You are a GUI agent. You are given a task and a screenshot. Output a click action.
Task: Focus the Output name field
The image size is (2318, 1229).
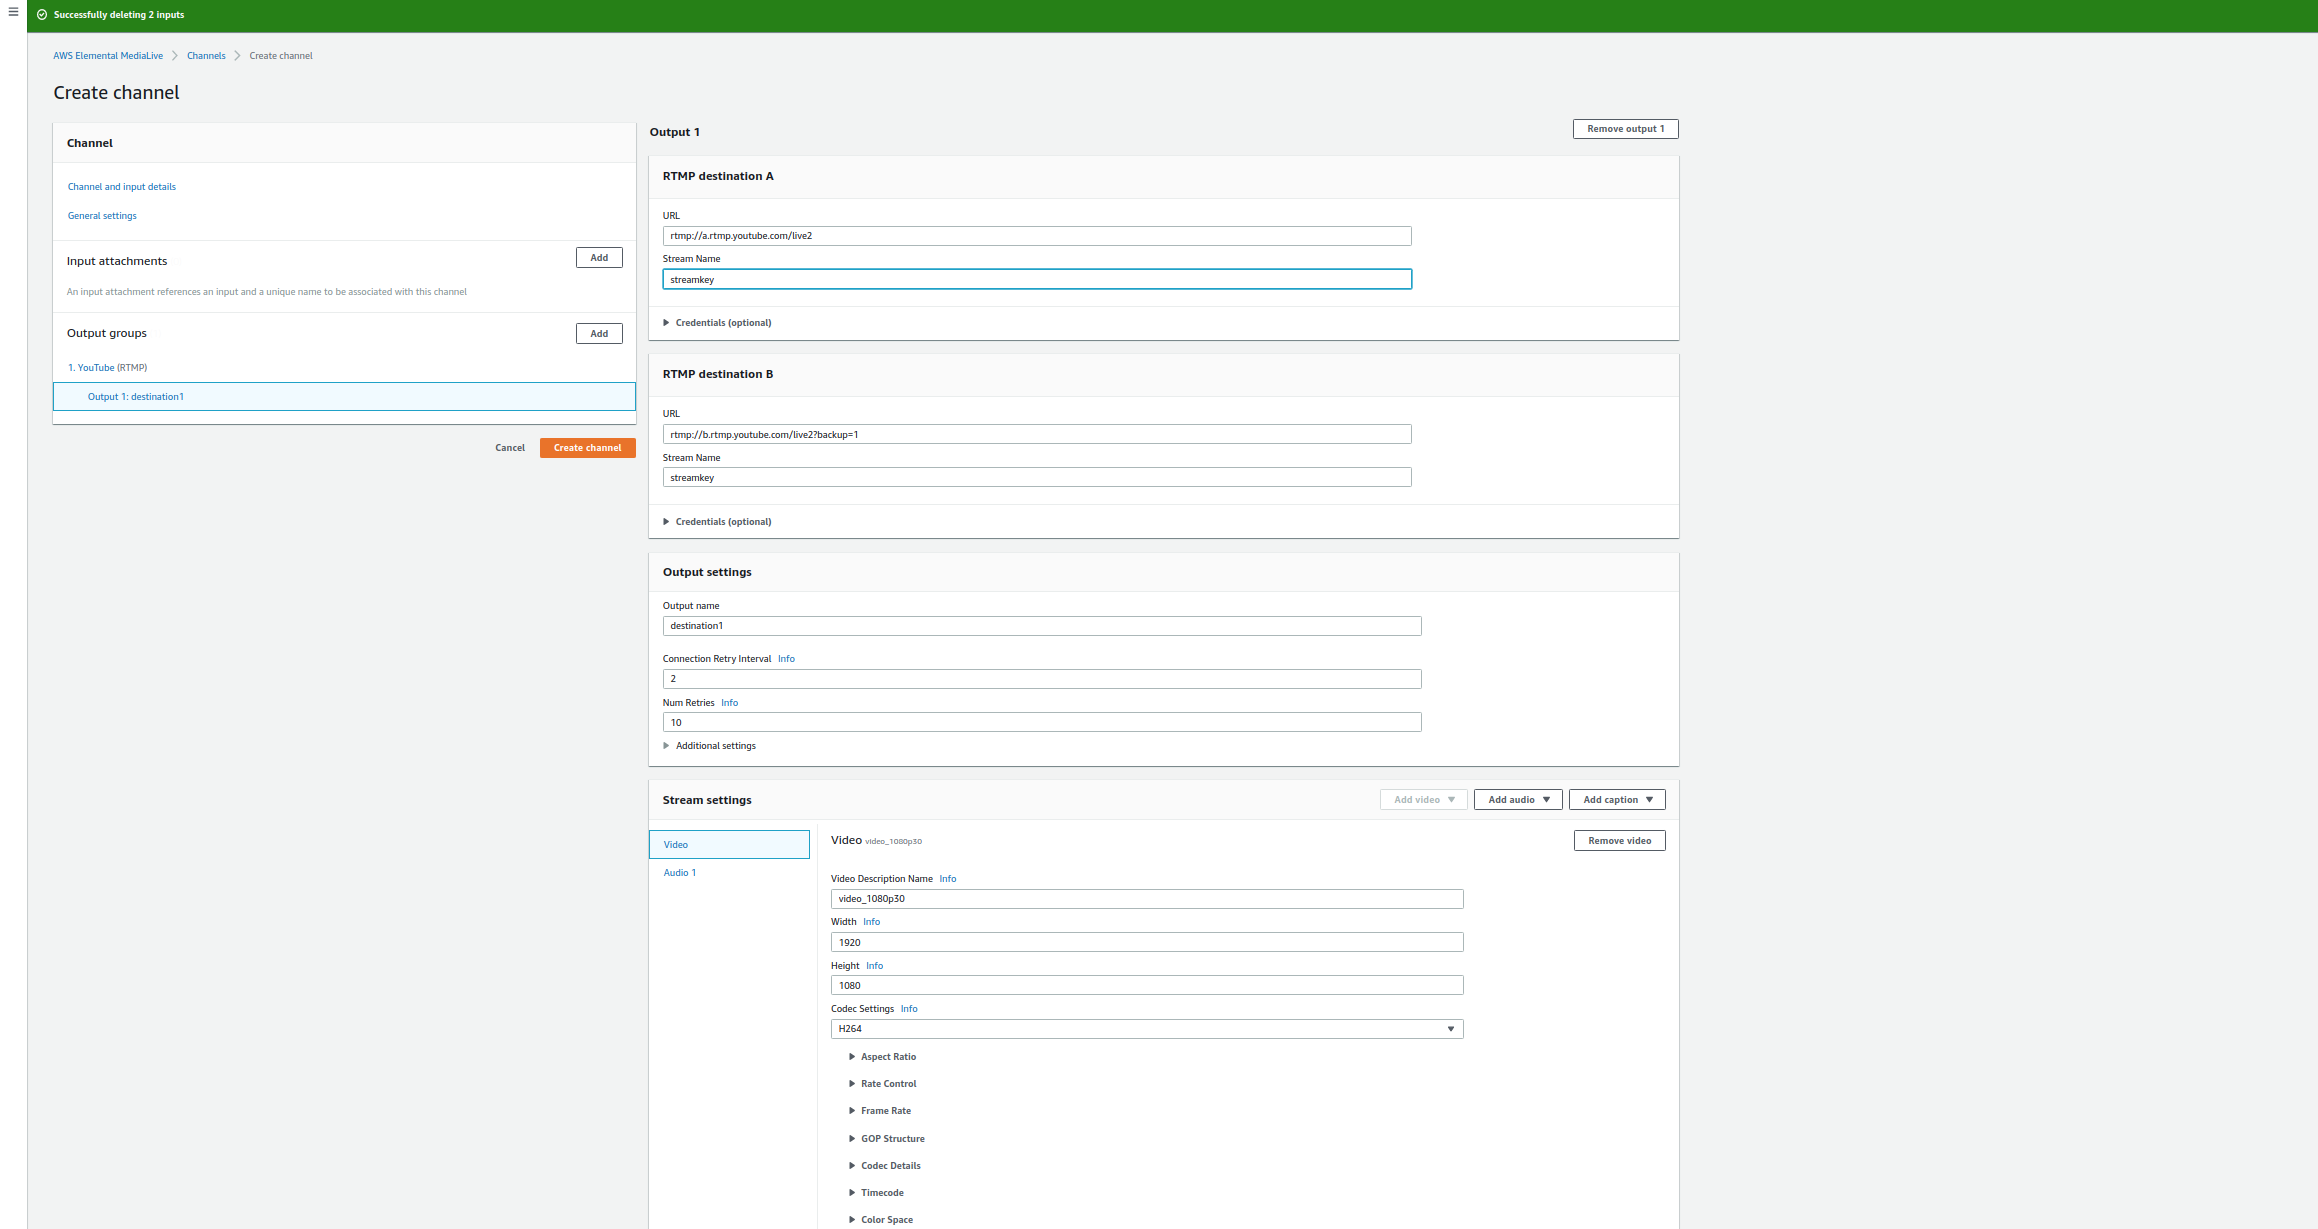click(1042, 626)
